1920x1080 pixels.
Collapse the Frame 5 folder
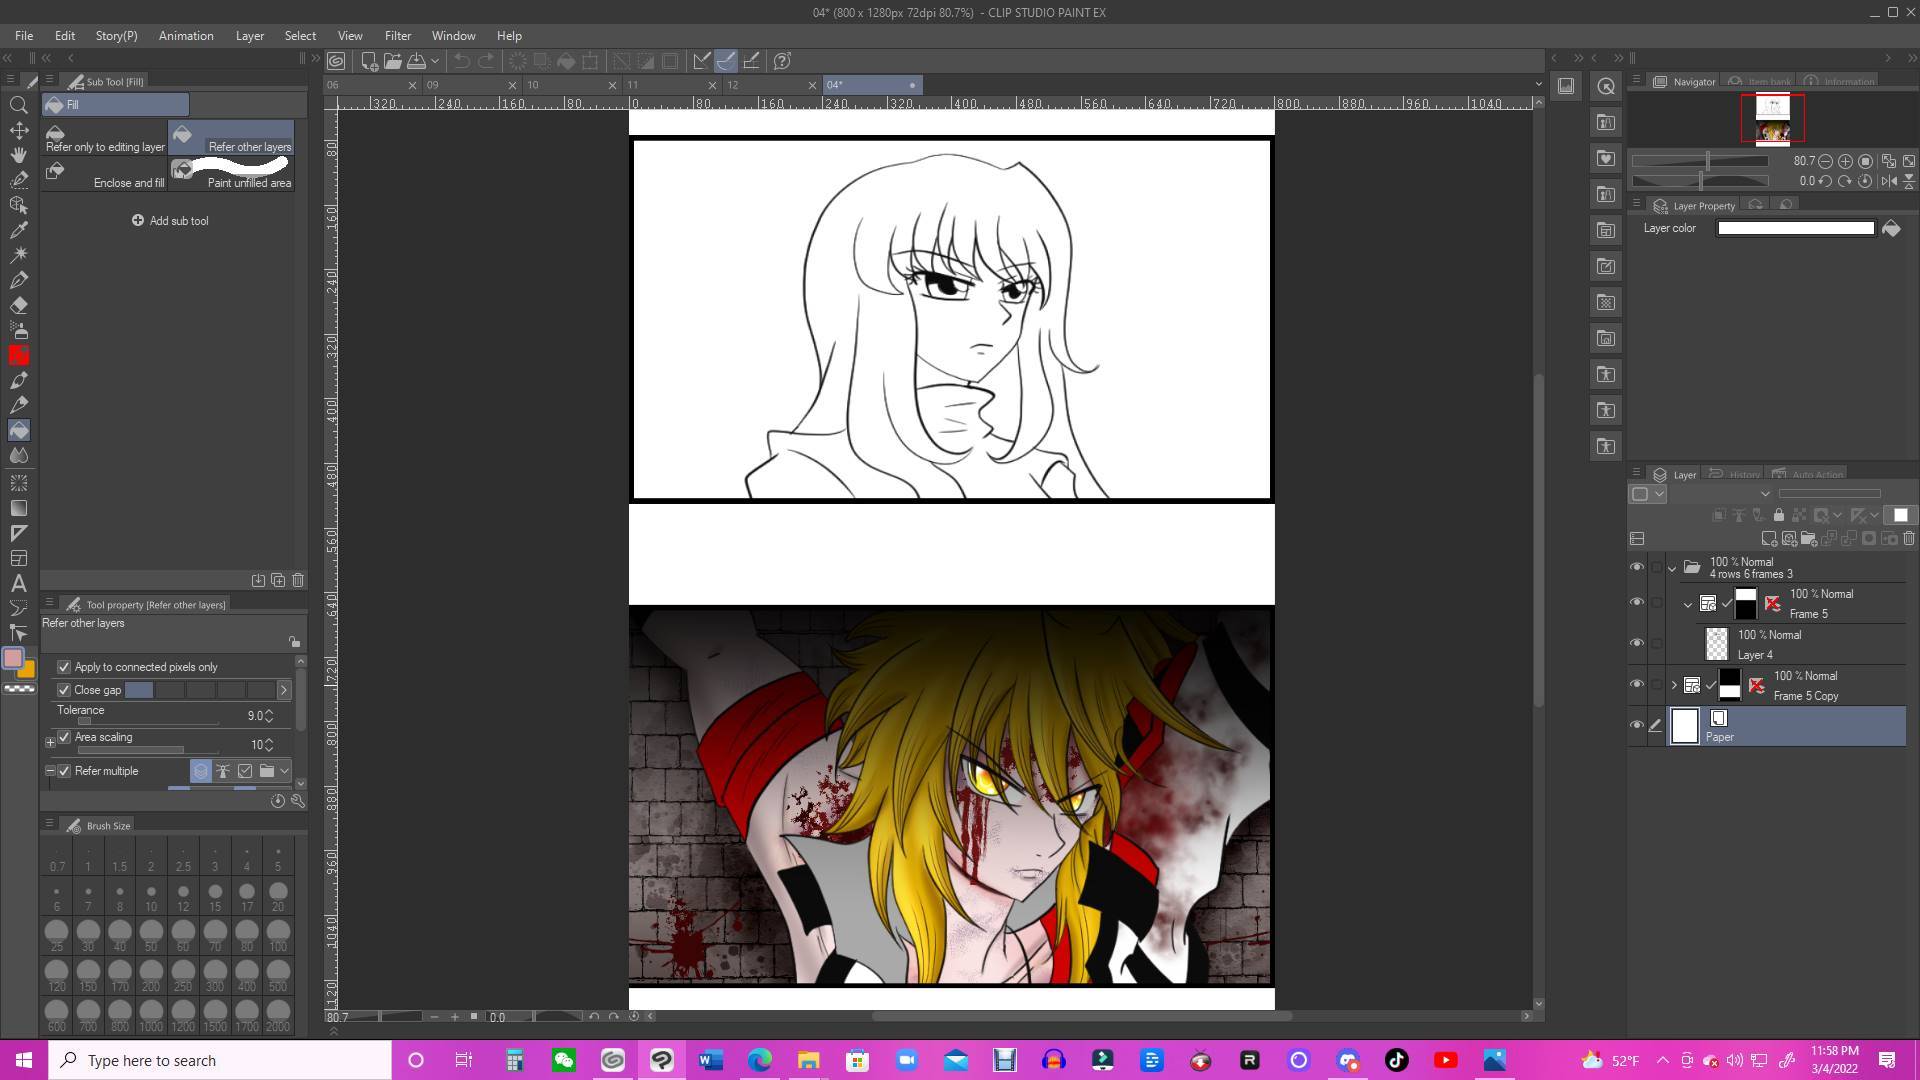click(x=1688, y=604)
